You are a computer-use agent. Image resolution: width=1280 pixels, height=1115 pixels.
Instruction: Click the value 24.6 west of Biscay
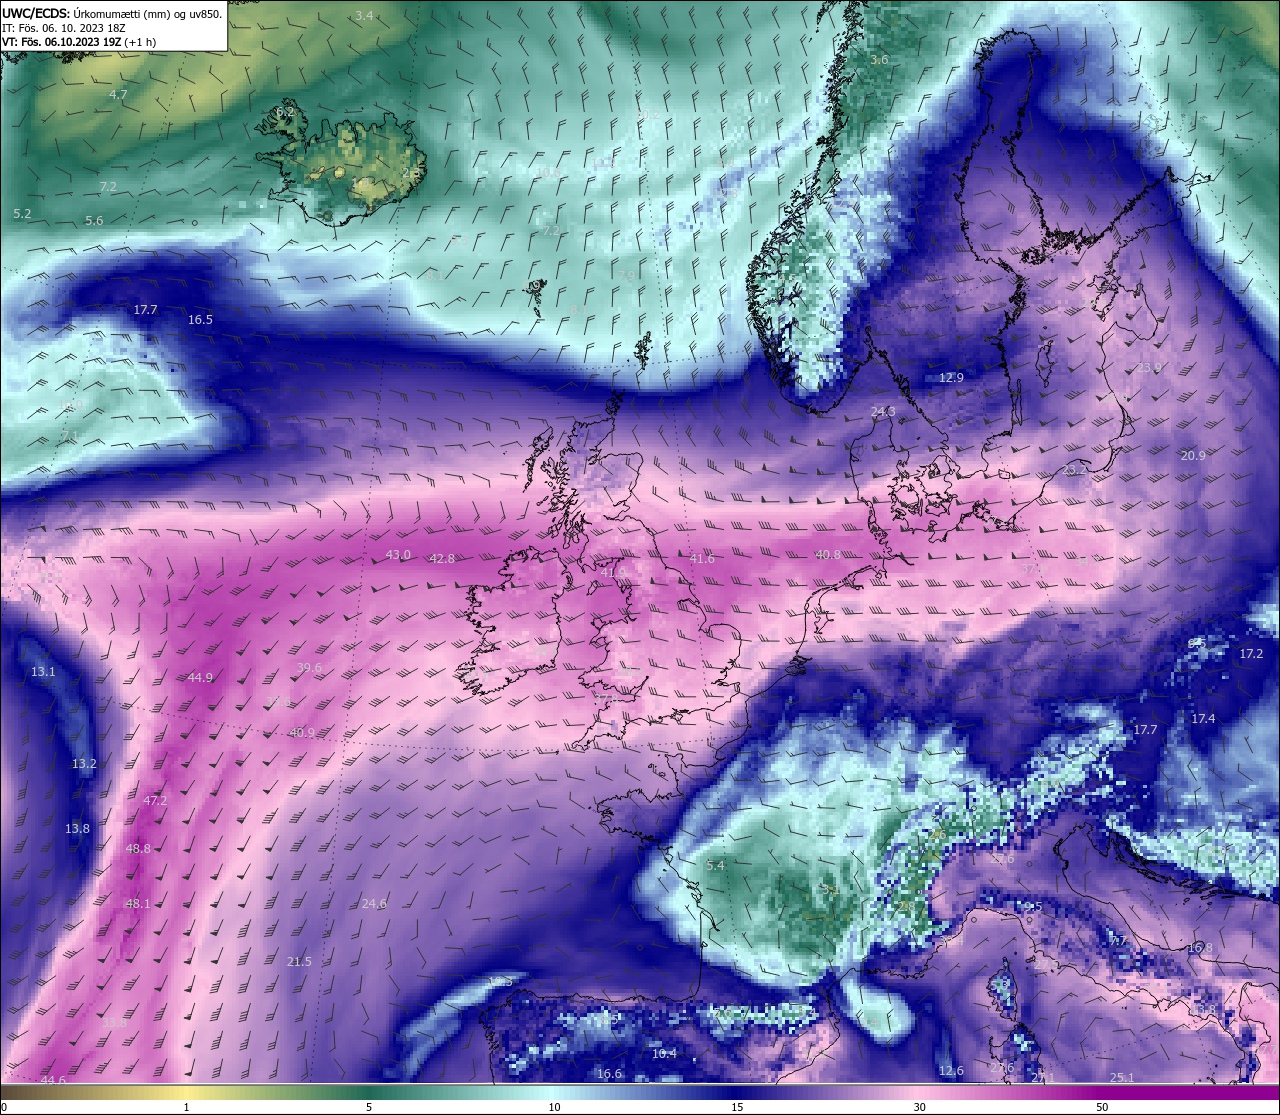tap(374, 904)
